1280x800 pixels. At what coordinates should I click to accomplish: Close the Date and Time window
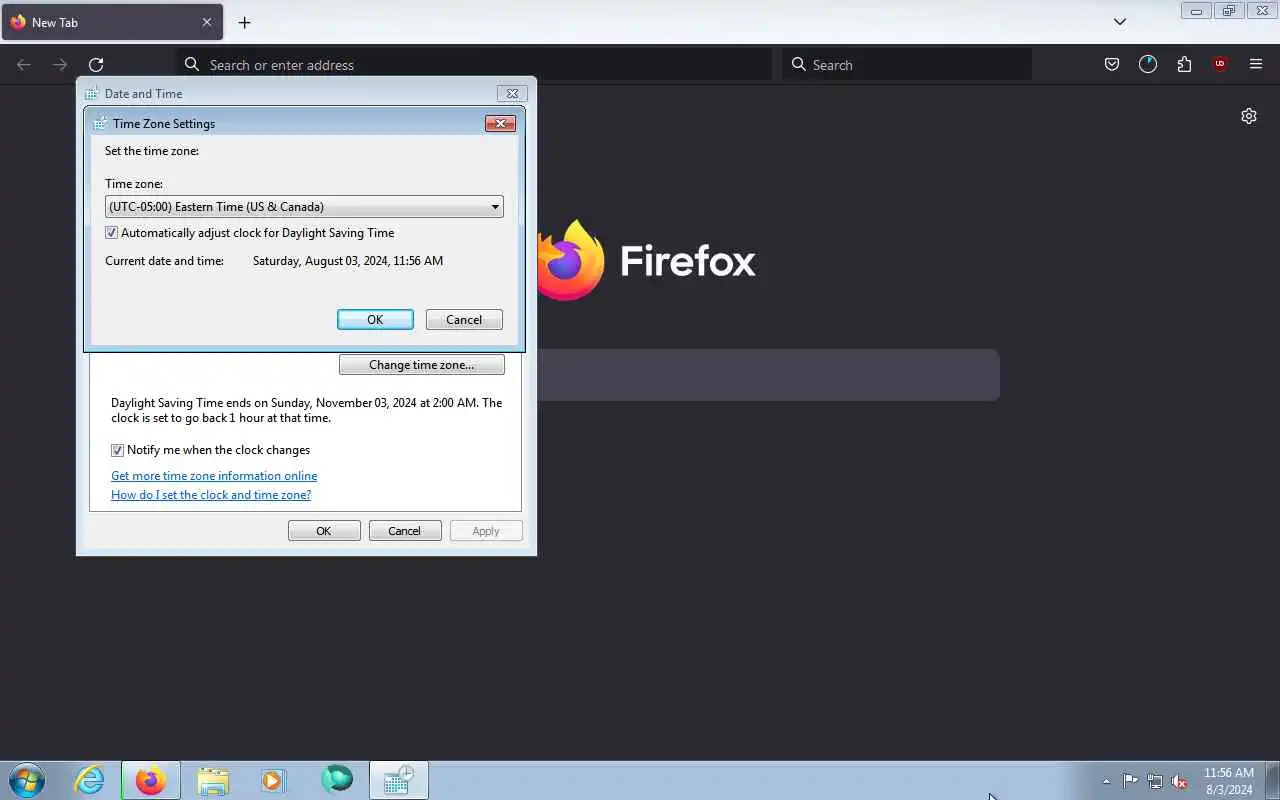512,93
